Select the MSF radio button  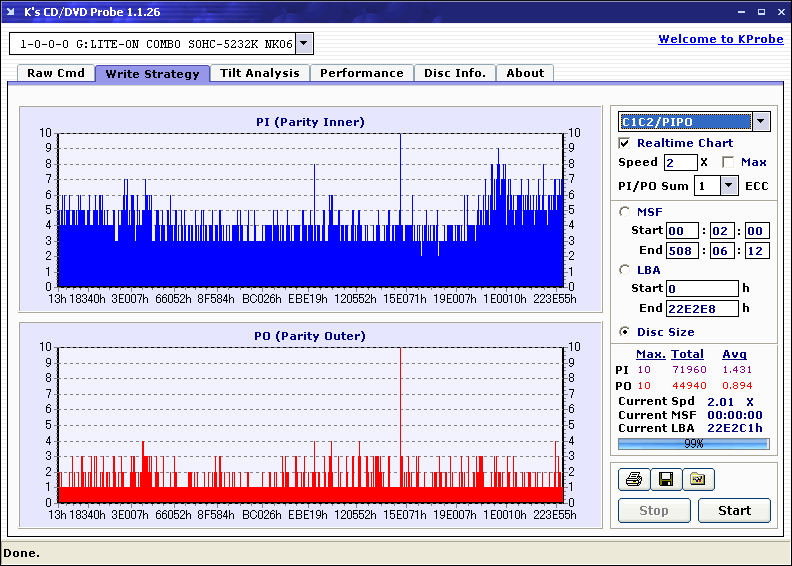[x=625, y=212]
